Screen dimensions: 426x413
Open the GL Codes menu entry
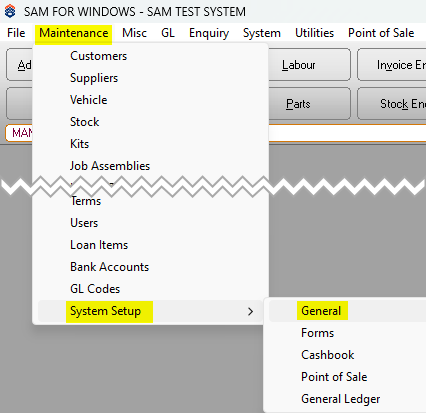95,289
